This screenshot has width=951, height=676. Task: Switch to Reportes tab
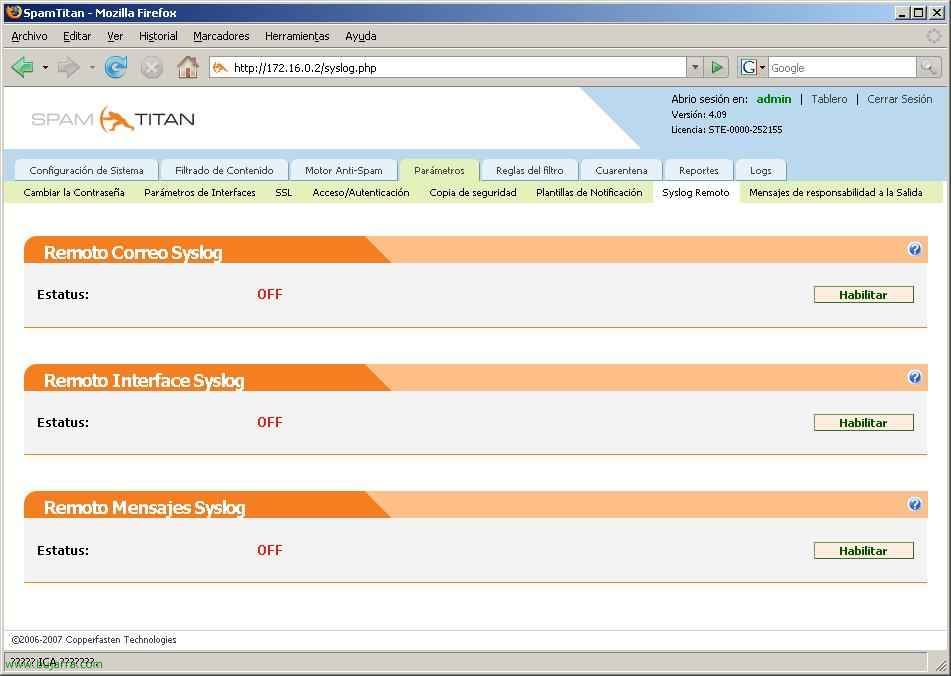click(699, 170)
